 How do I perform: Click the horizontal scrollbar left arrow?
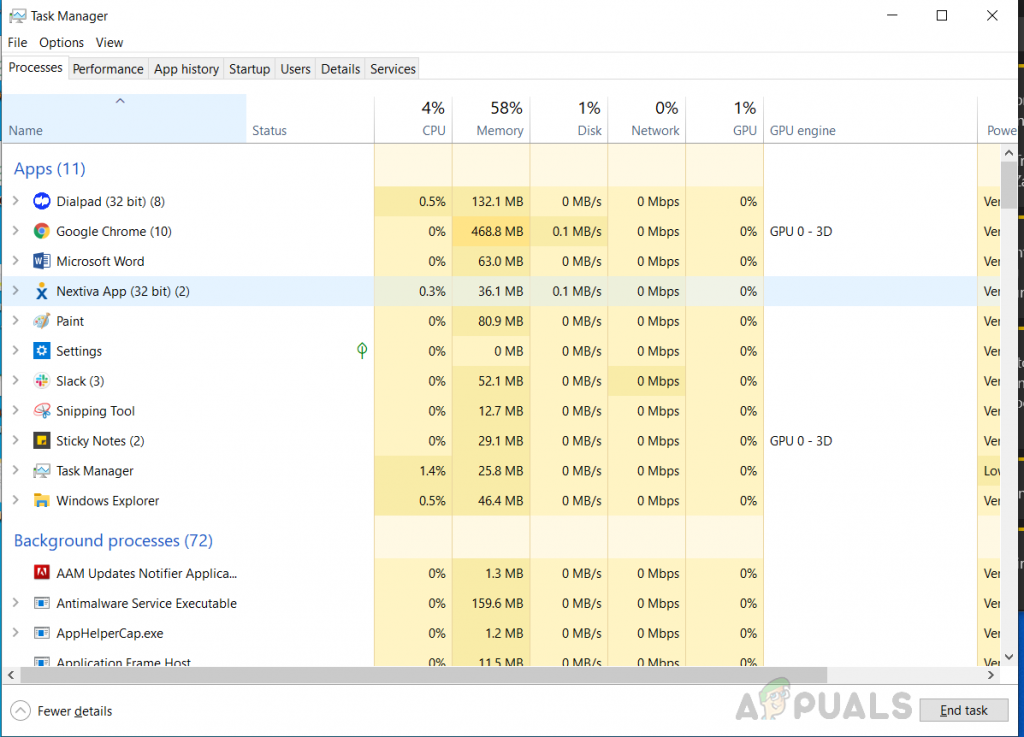click(x=11, y=675)
